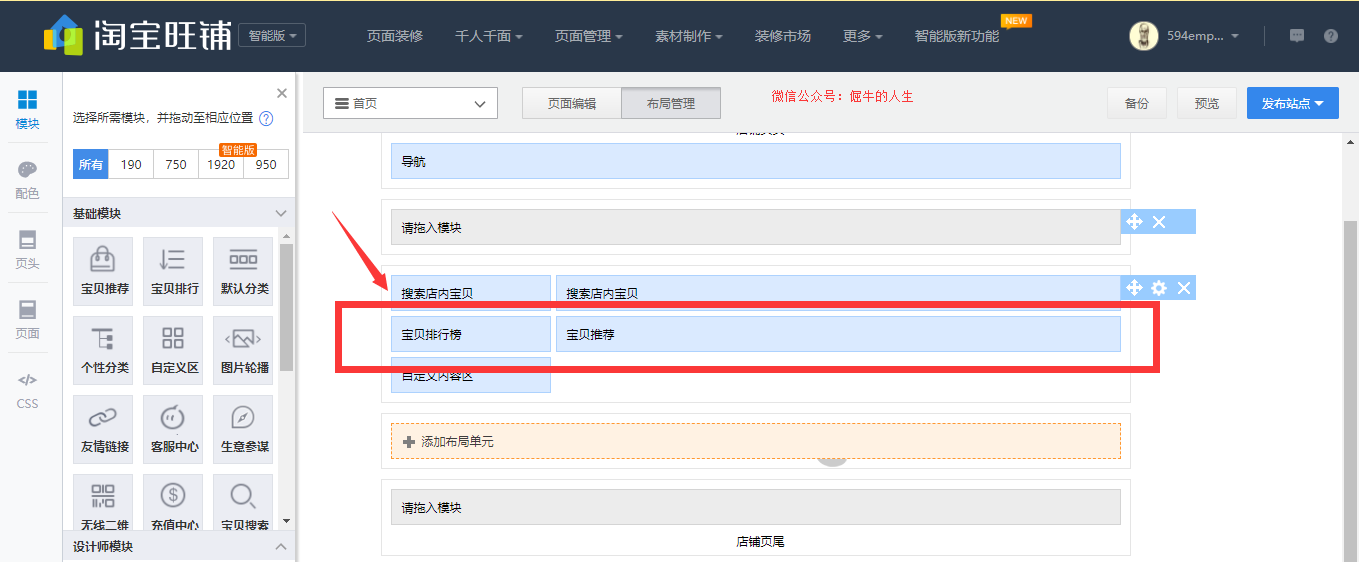This screenshot has width=1359, height=562.
Task: Click the gear settings icon on search row
Action: [x=1158, y=288]
